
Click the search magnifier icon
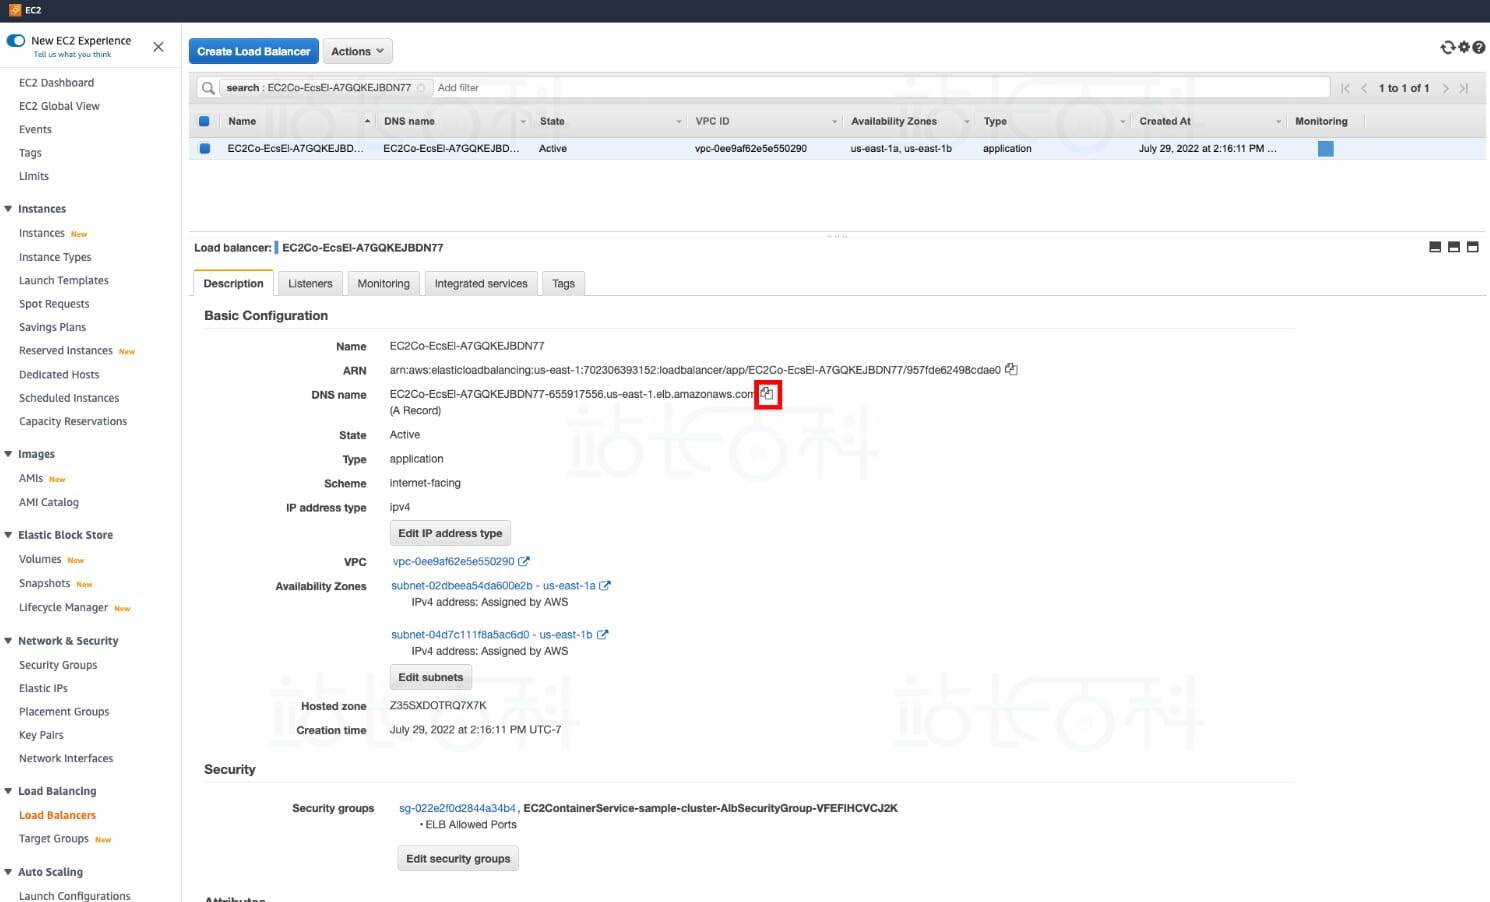(x=208, y=88)
